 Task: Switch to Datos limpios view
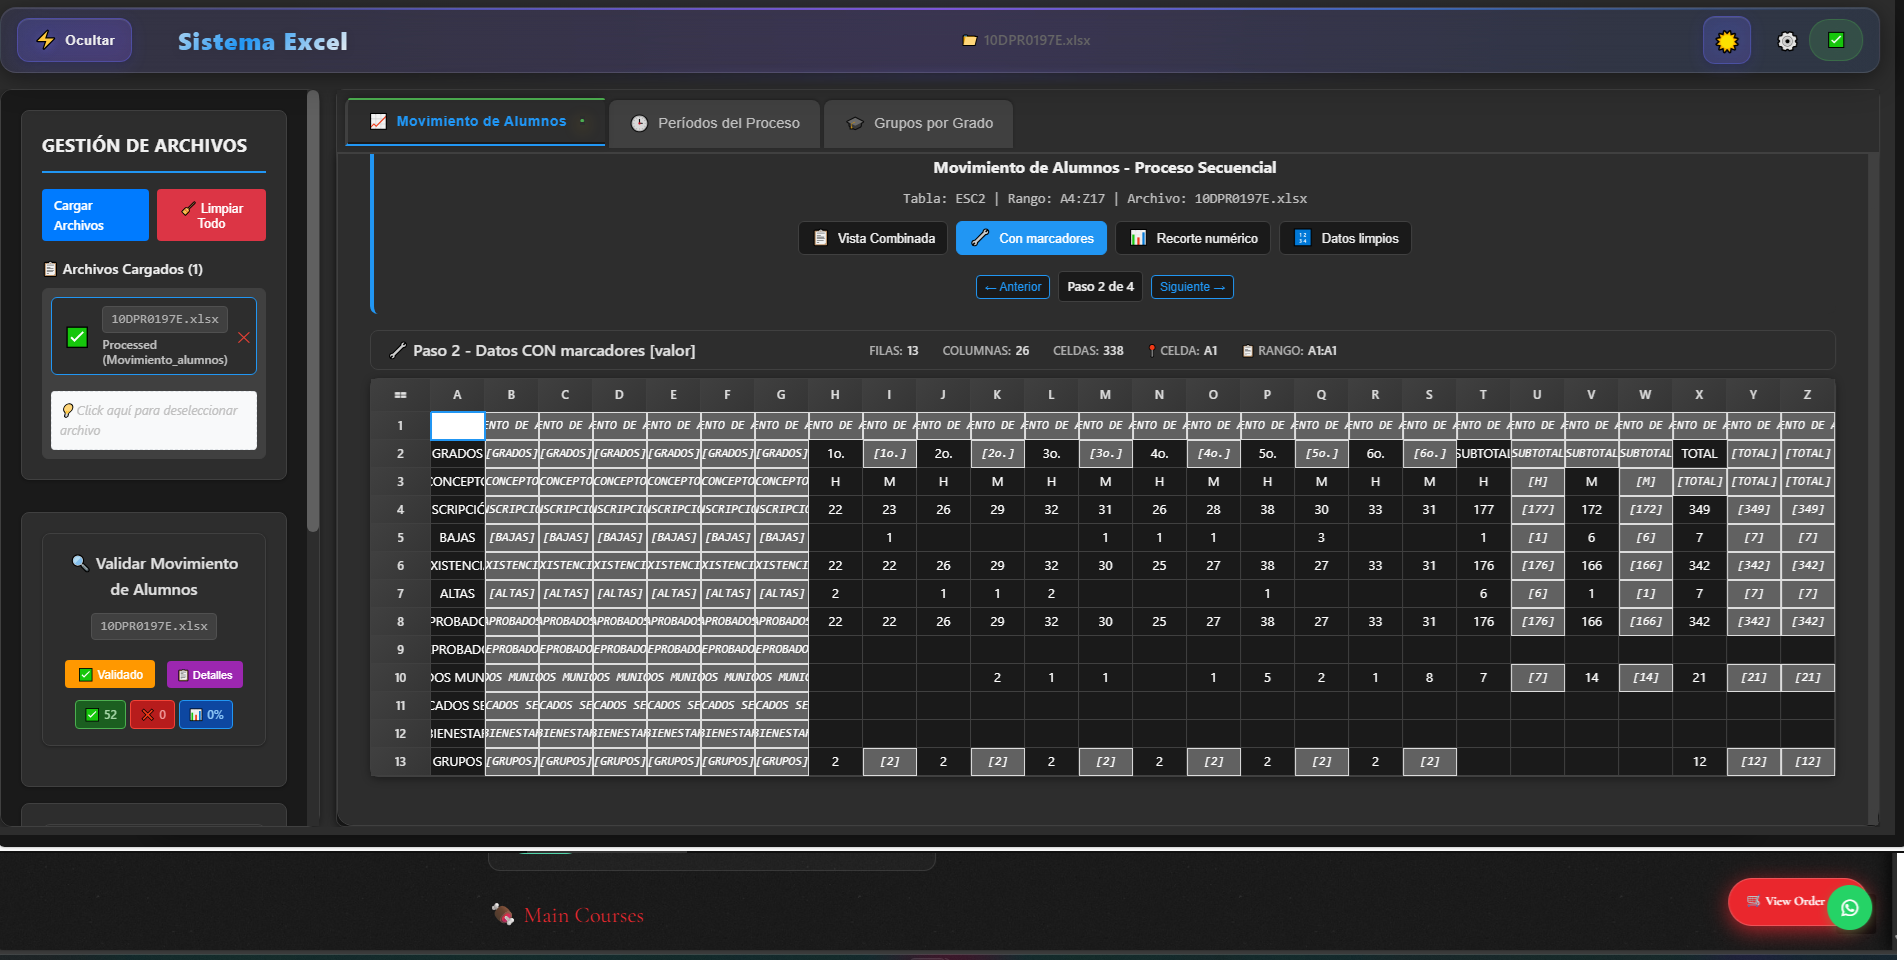click(x=1345, y=238)
